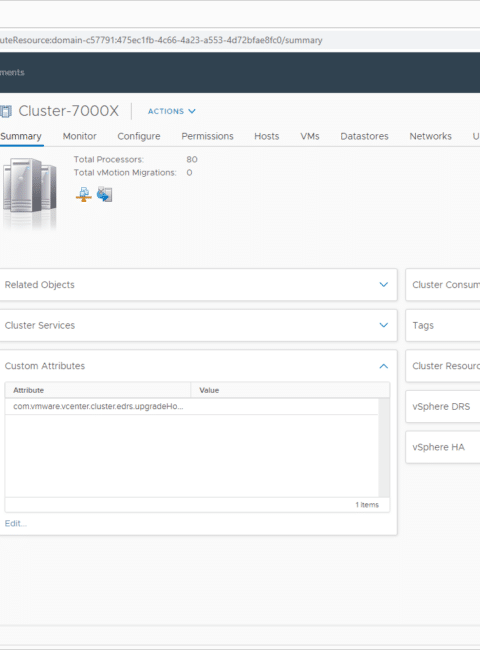Select the com.vmware.vcenter.cluster.edrs attribute row
The height and width of the screenshot is (650, 480).
tap(192, 406)
